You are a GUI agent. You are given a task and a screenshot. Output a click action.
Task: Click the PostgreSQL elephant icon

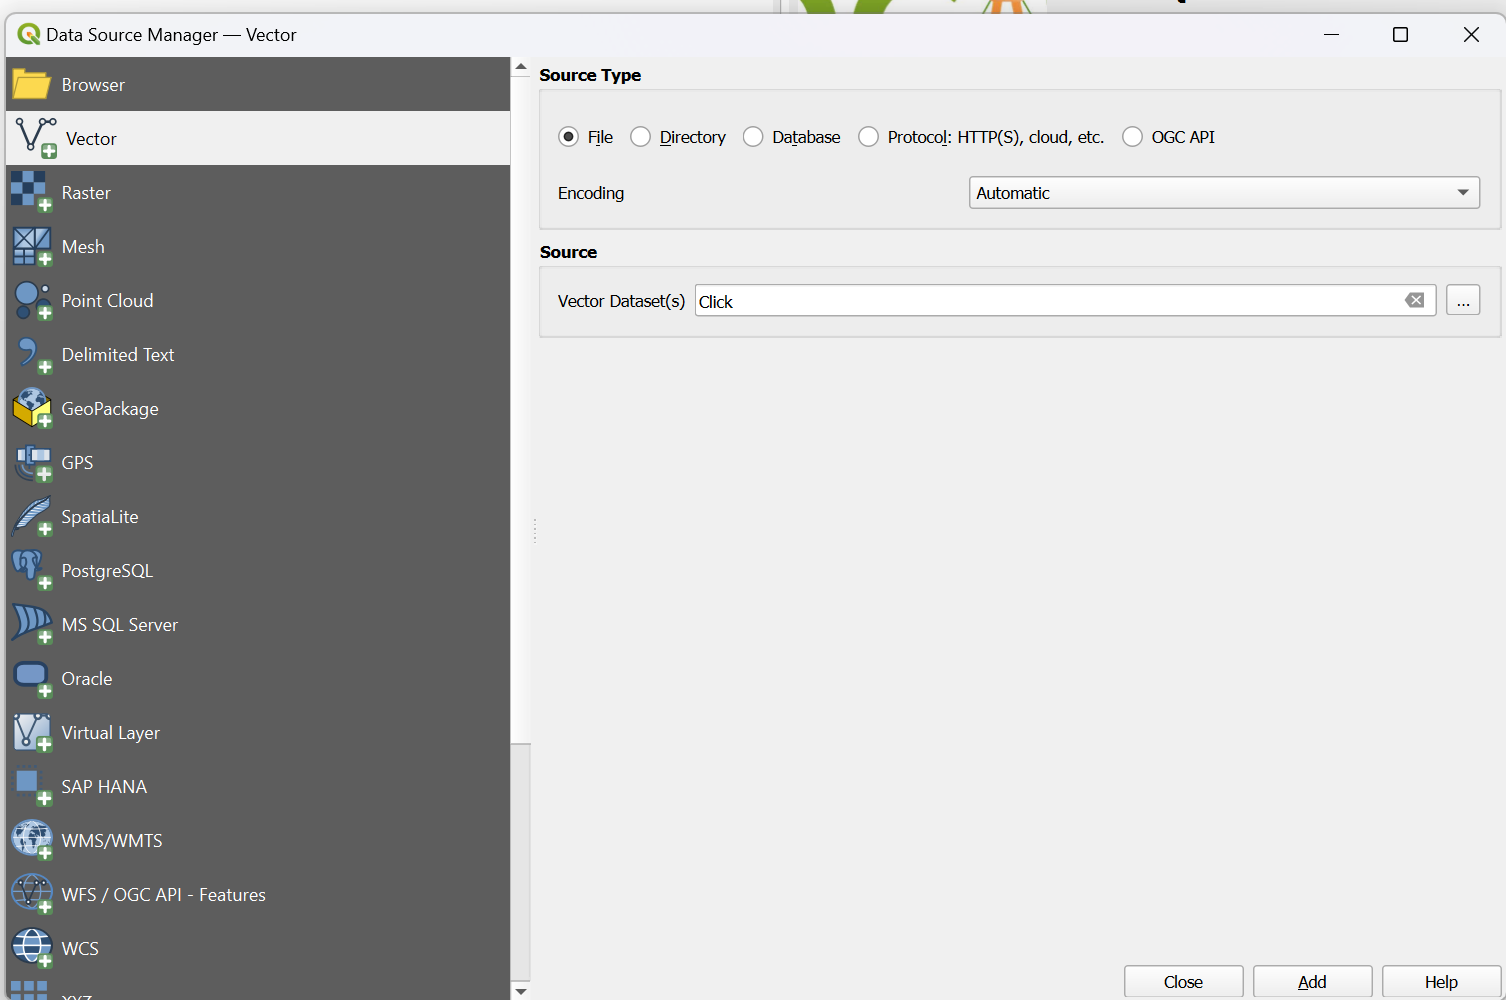(31, 570)
